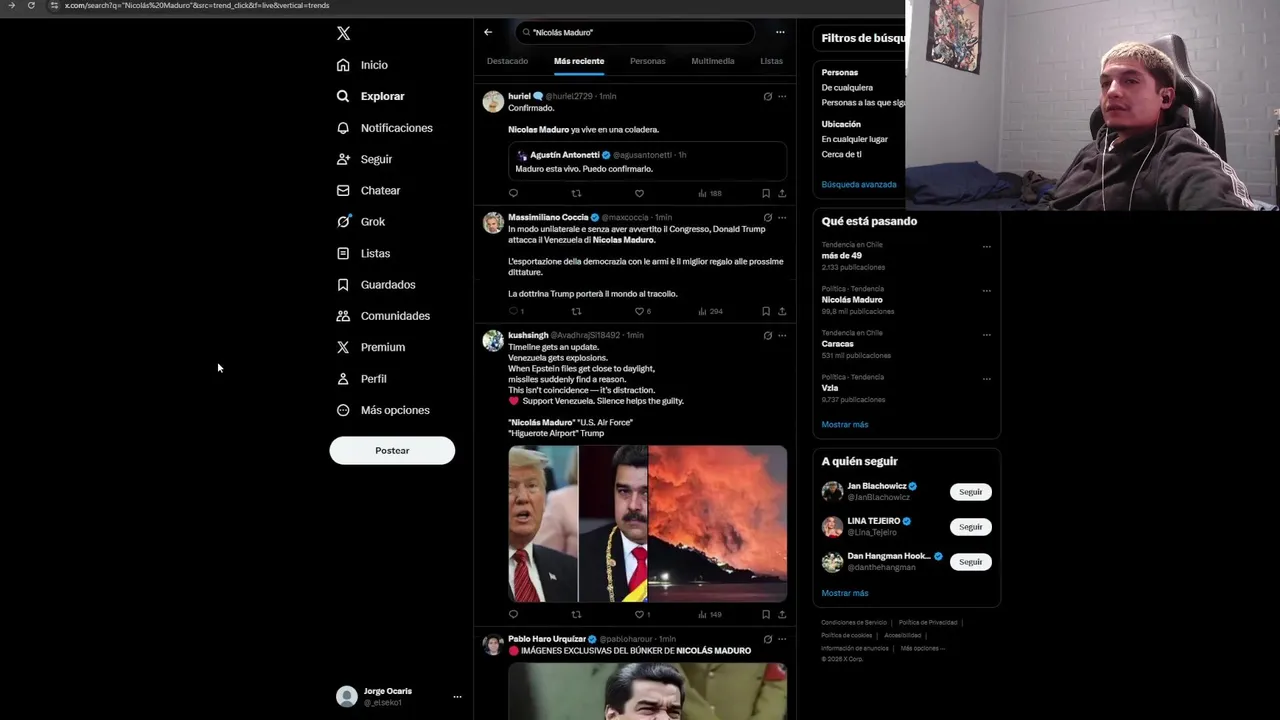
Task: Click the browser address bar URL
Action: tap(197, 5)
